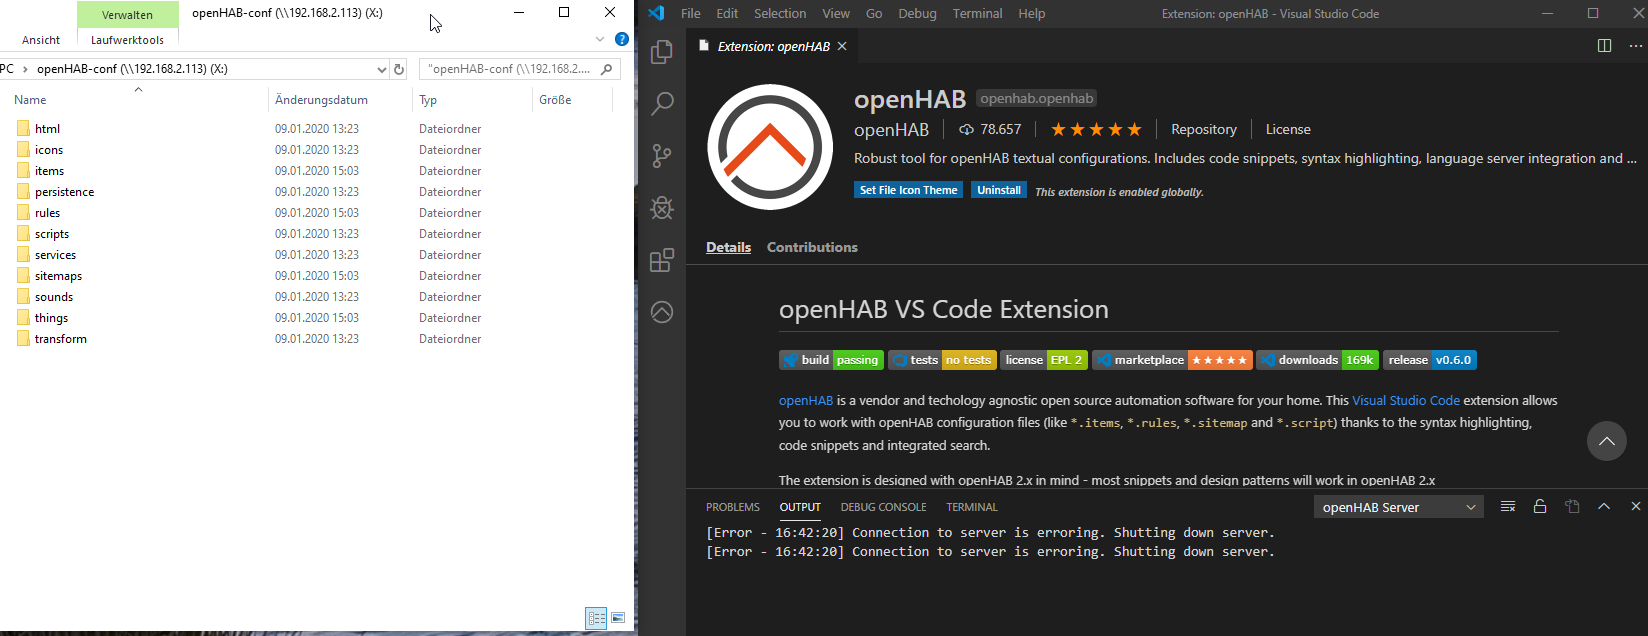Screen dimensions: 1648x636
Task: Click the install count 78.657
Action: [990, 129]
